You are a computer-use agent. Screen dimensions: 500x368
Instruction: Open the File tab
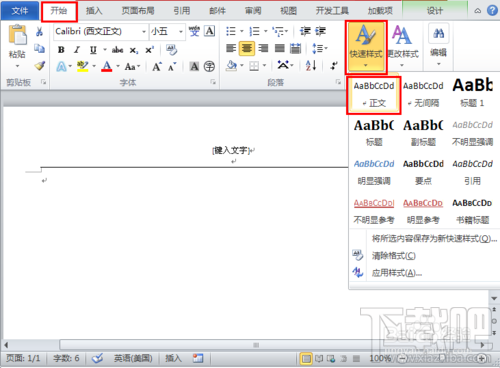[20, 11]
